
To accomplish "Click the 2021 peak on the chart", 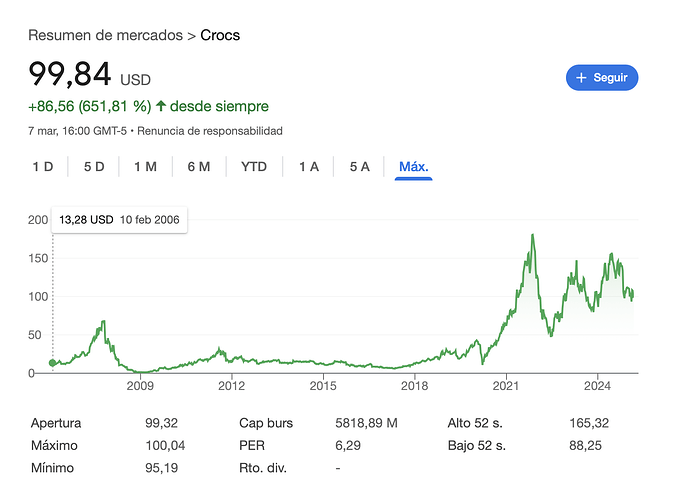I will 532,235.
